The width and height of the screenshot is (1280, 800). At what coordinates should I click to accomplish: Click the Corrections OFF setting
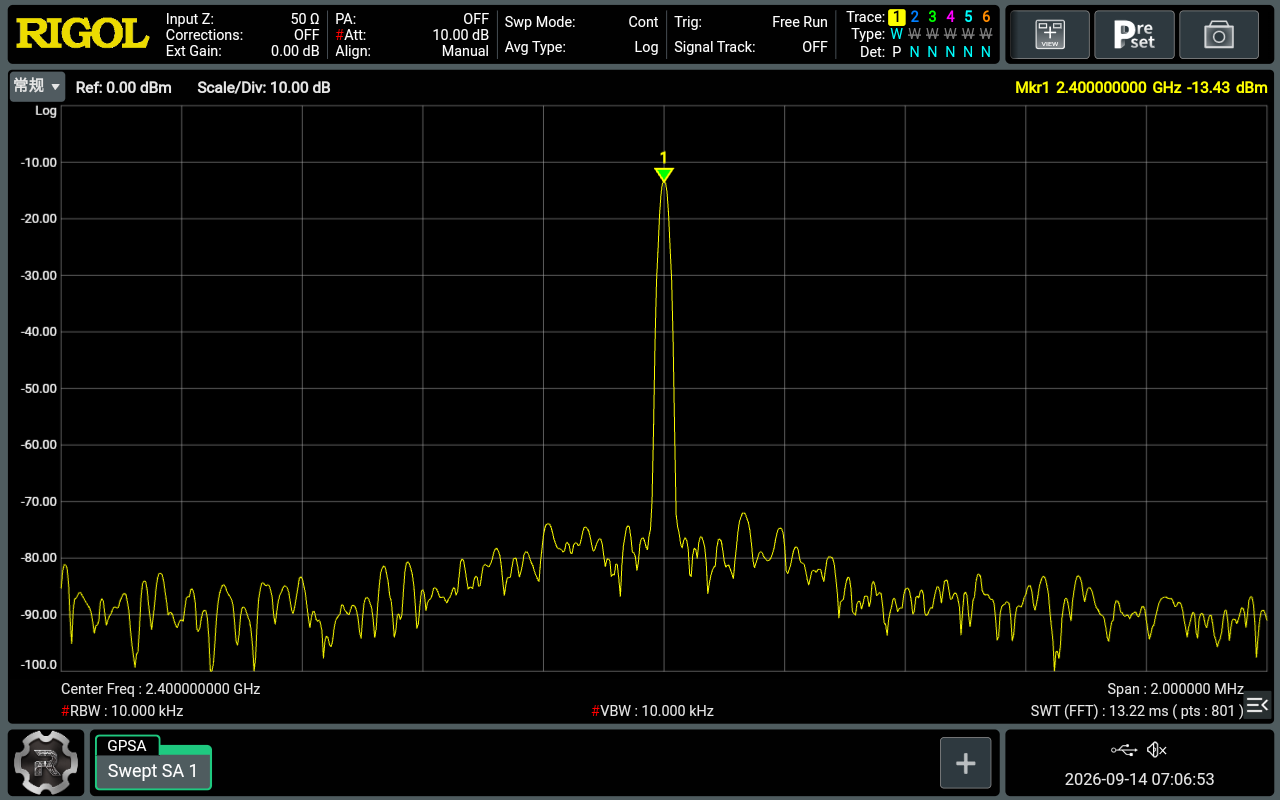click(243, 35)
